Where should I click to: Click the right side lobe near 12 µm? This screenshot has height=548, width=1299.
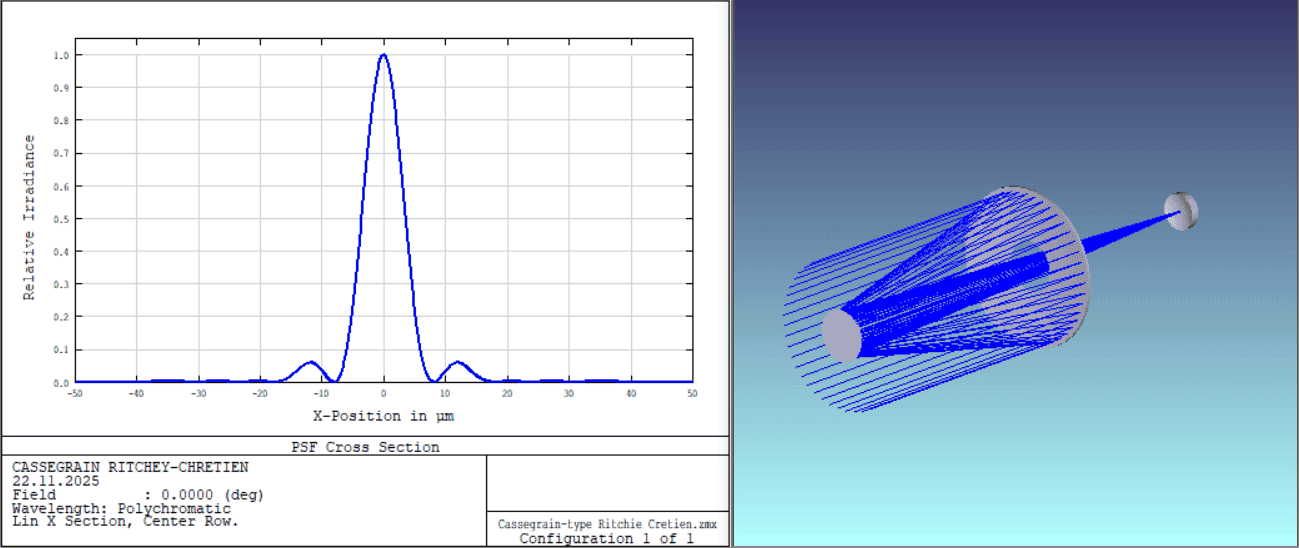coord(458,363)
